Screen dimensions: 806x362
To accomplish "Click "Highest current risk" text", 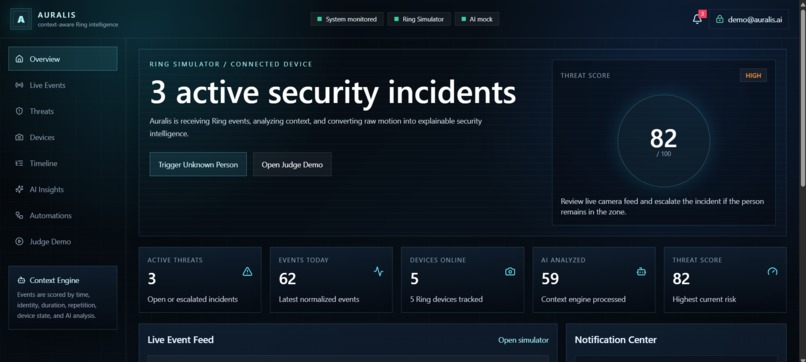I will (x=704, y=299).
